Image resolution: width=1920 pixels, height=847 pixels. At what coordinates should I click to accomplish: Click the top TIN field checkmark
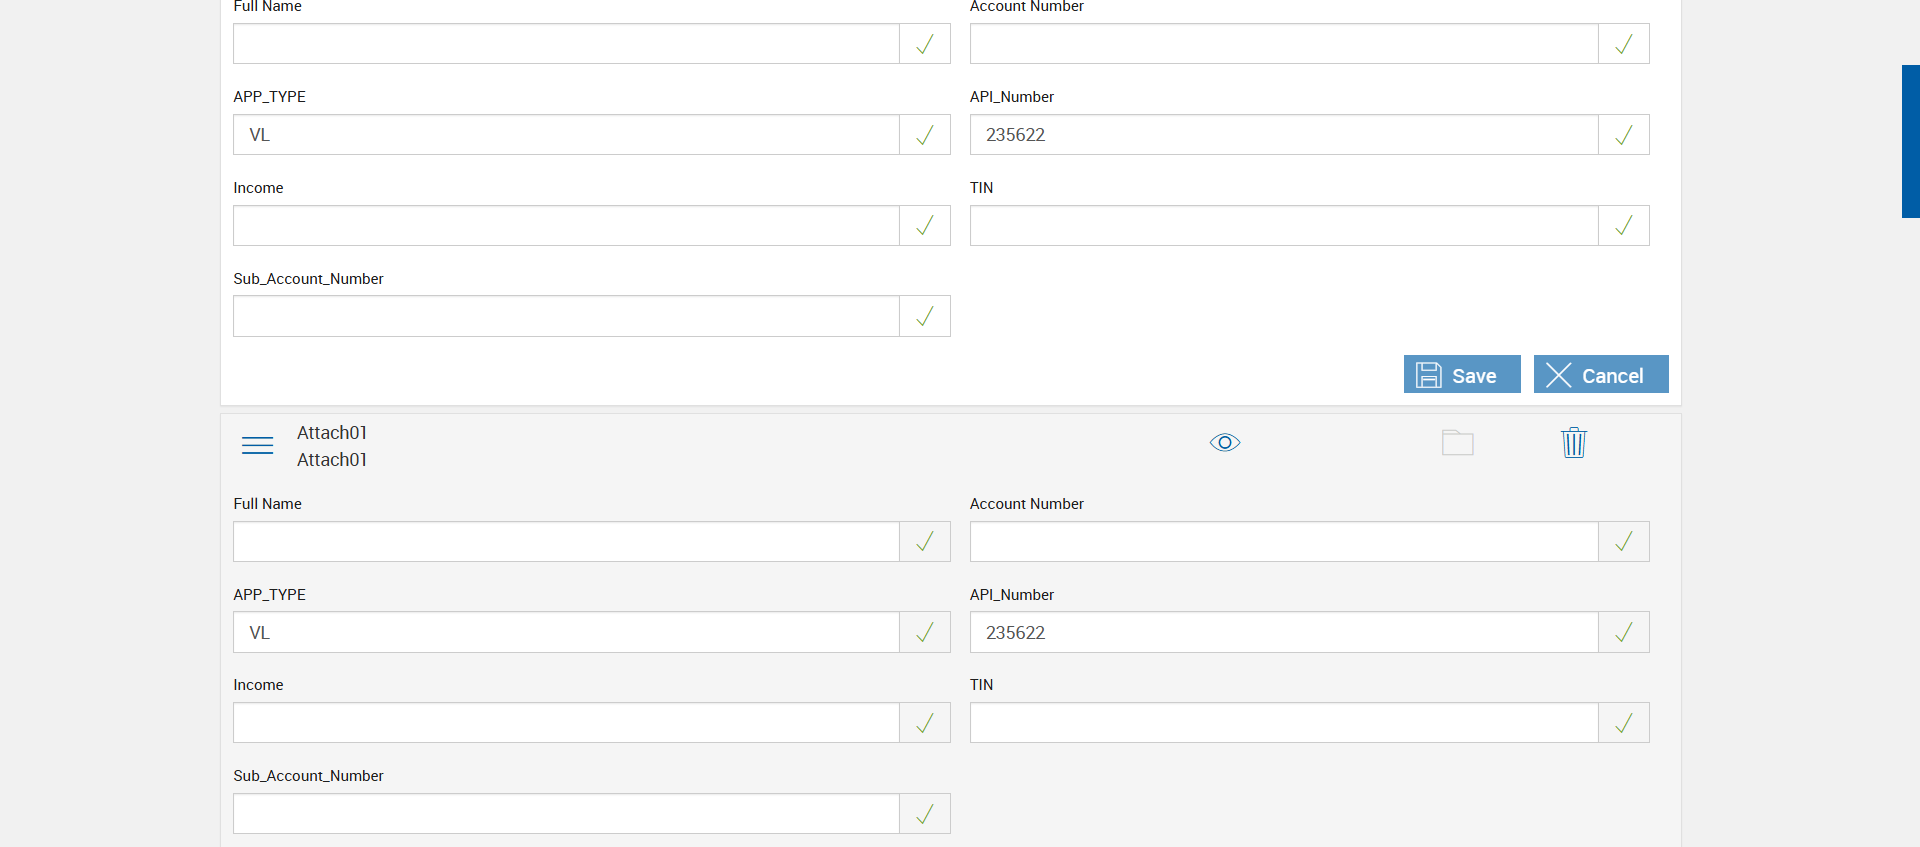[x=1623, y=226]
